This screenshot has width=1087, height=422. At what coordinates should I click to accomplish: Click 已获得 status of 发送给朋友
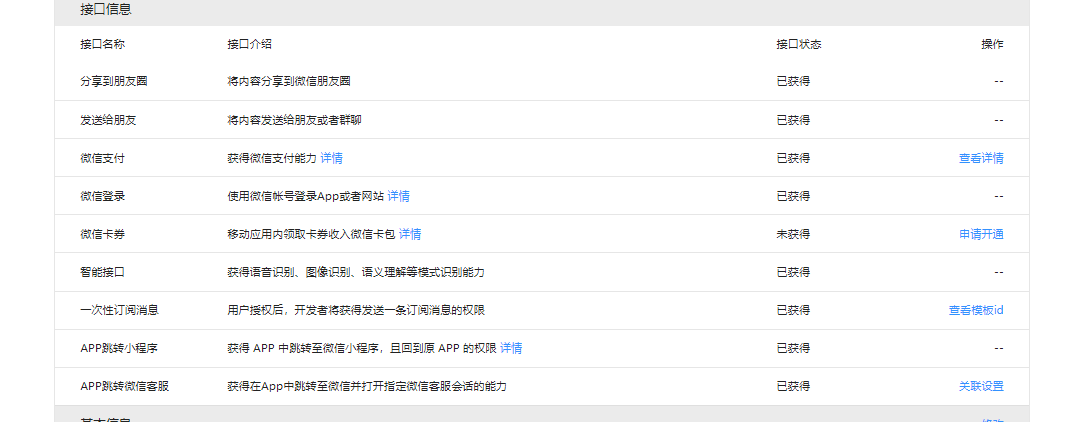click(x=793, y=120)
